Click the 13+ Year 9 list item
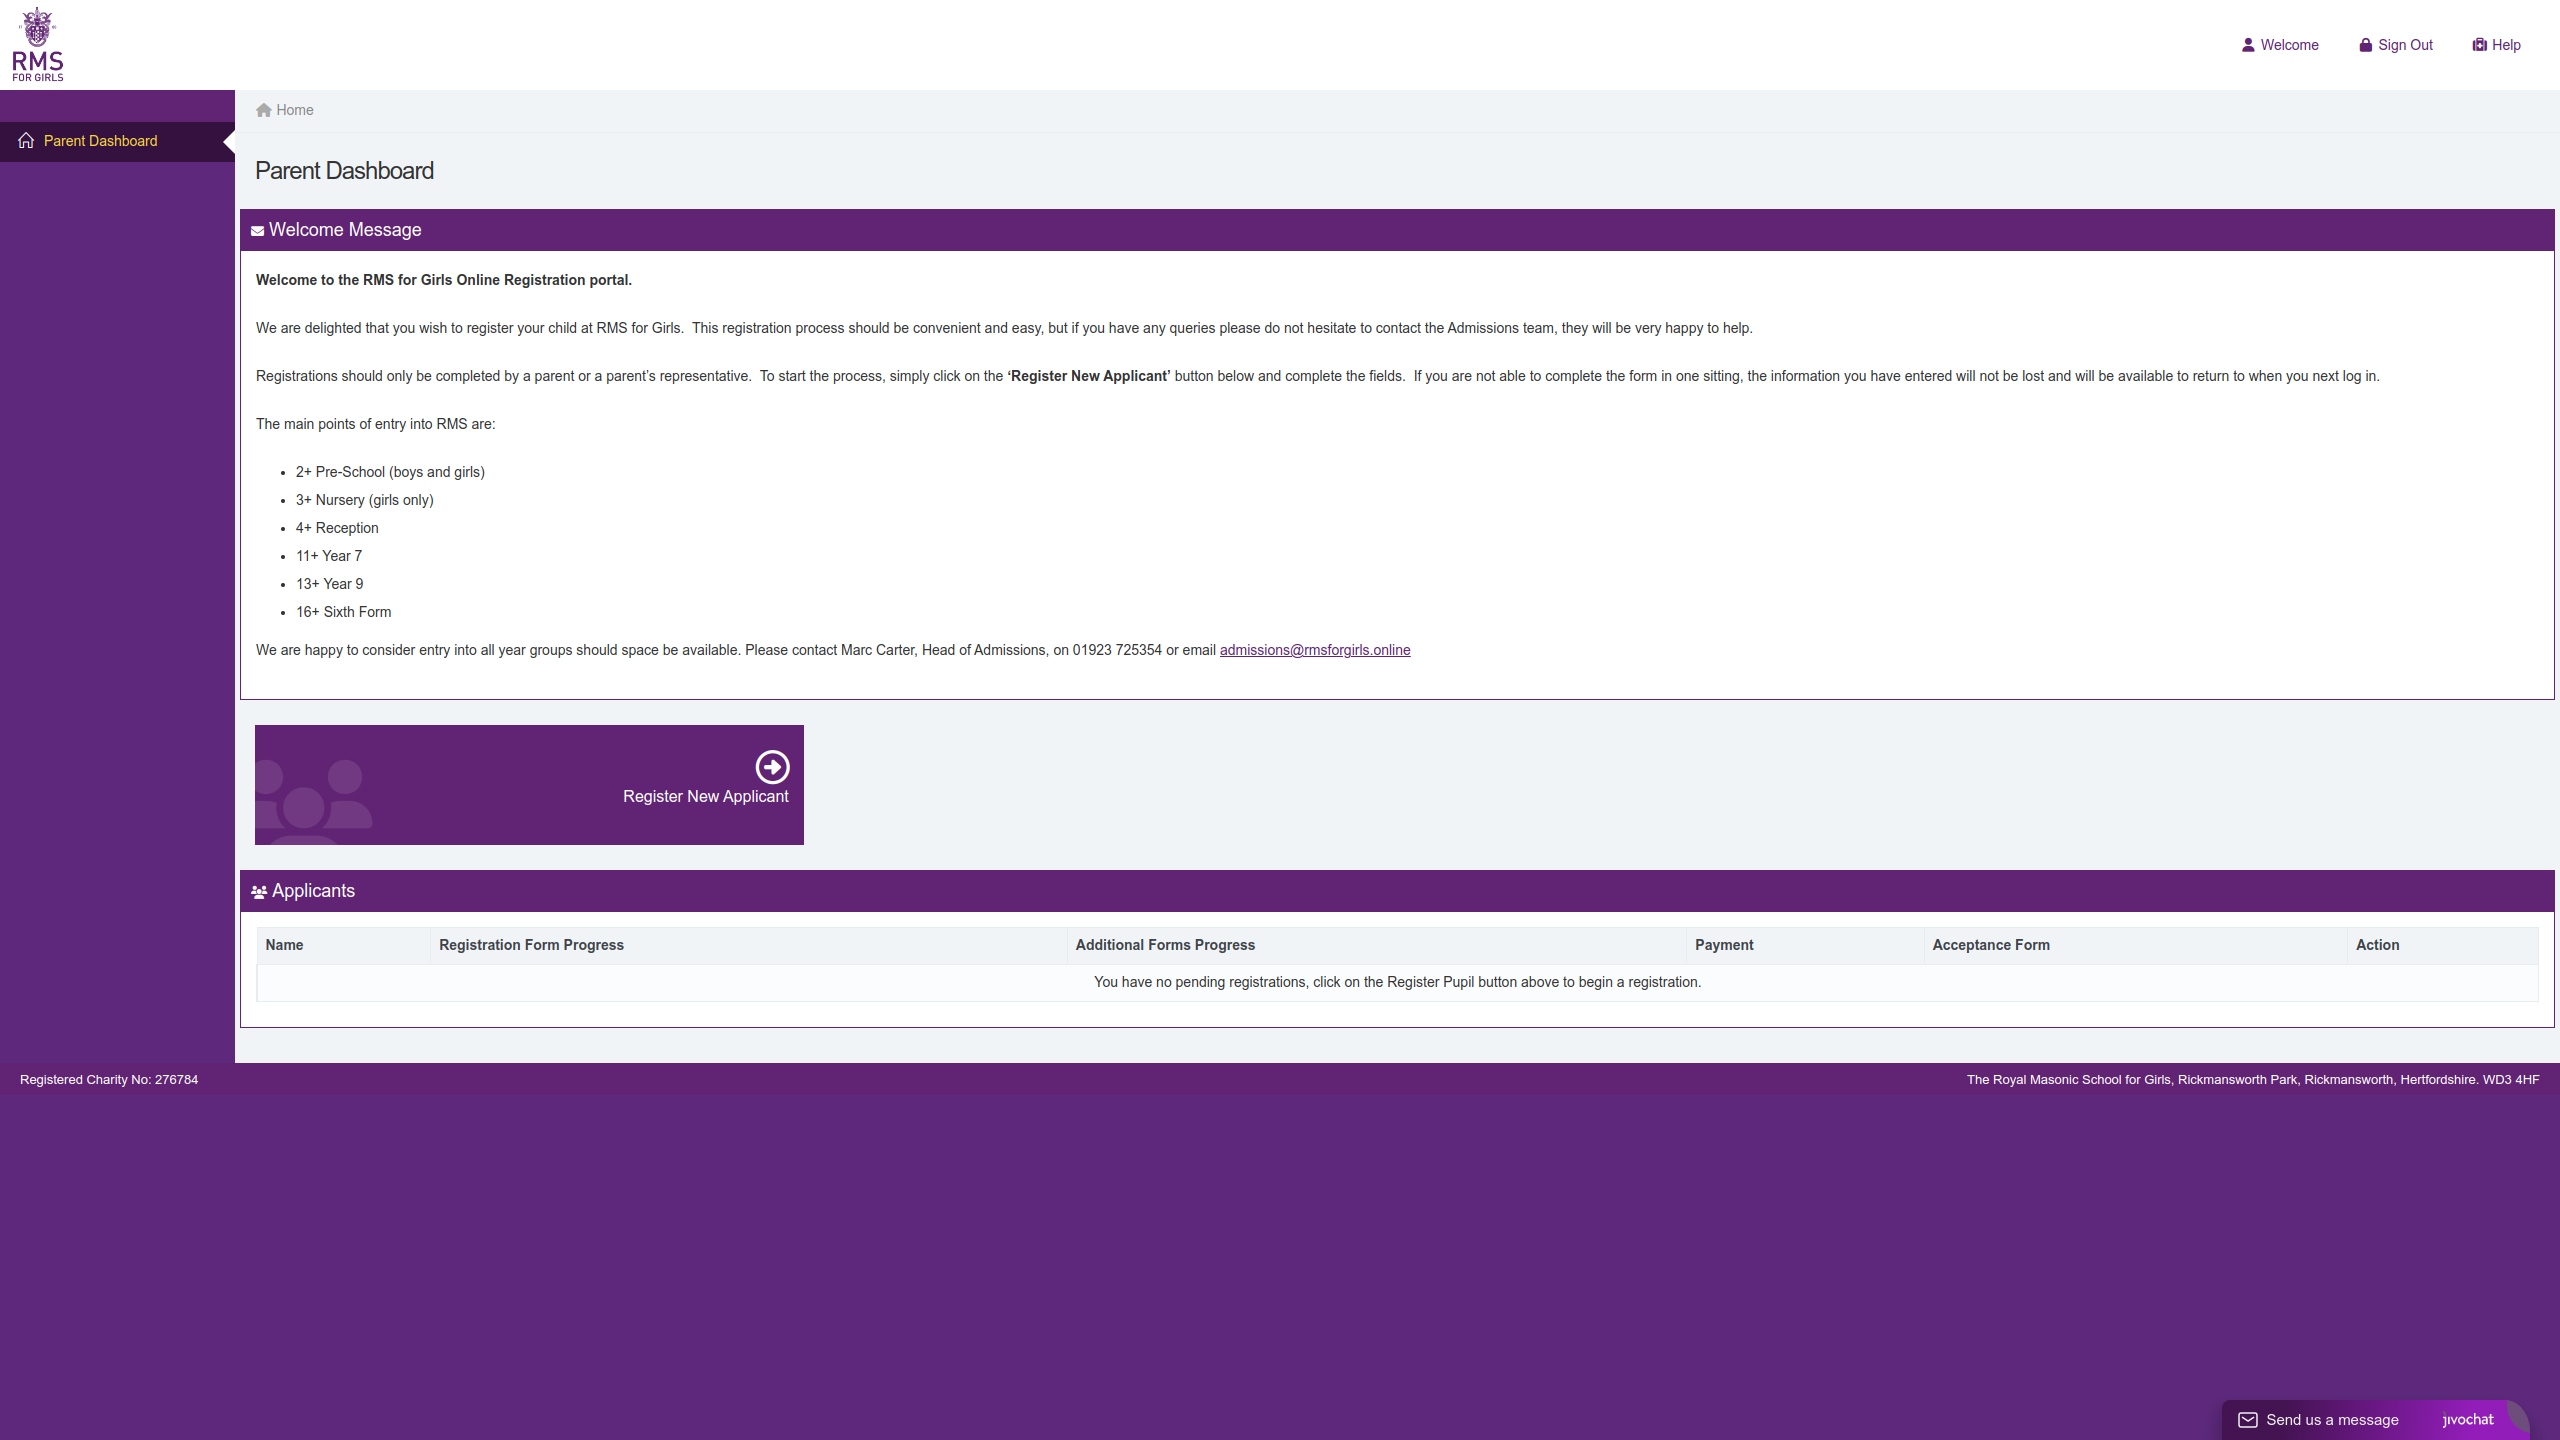The image size is (2560, 1440). [x=329, y=584]
